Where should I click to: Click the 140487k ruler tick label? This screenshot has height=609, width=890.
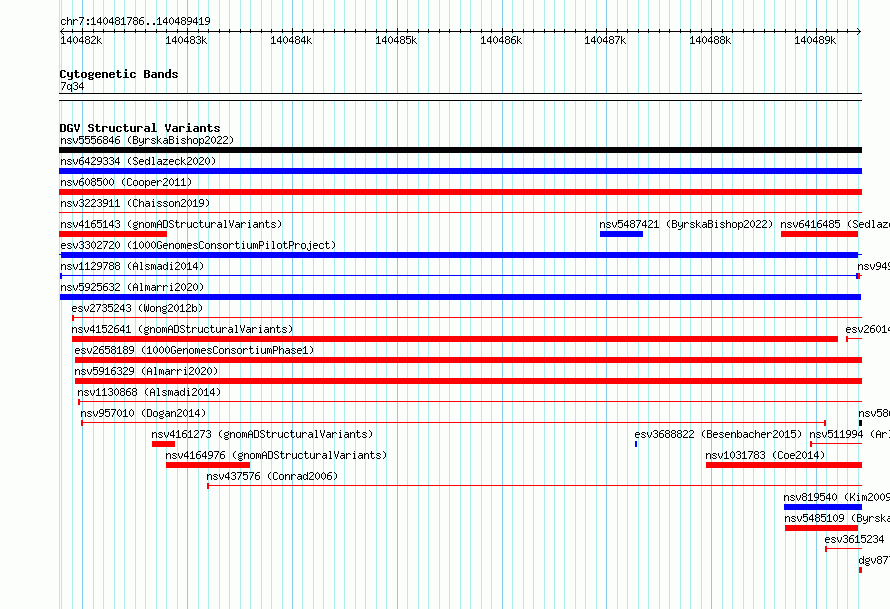point(605,40)
